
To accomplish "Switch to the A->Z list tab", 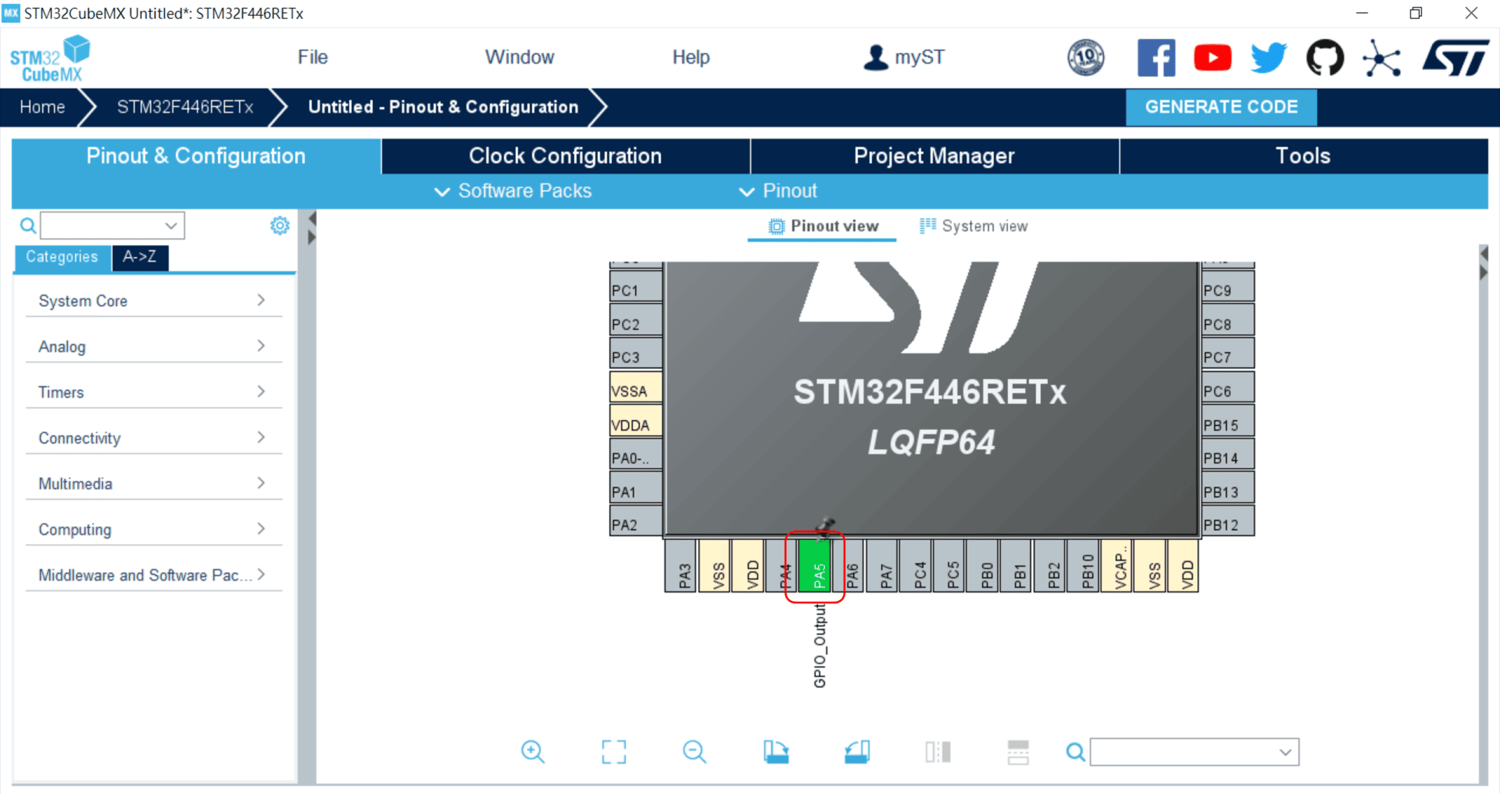I will 140,257.
